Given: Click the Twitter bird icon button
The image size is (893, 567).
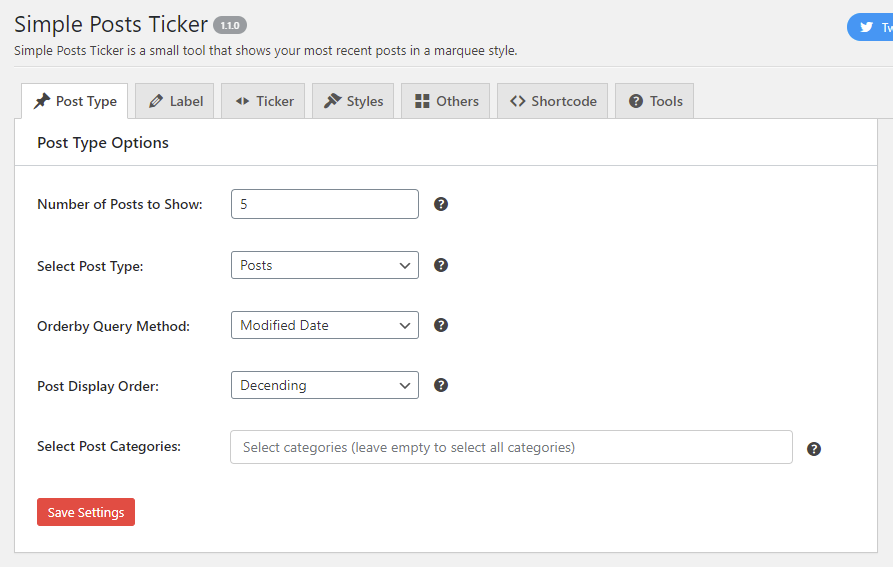Looking at the screenshot, I should (870, 27).
